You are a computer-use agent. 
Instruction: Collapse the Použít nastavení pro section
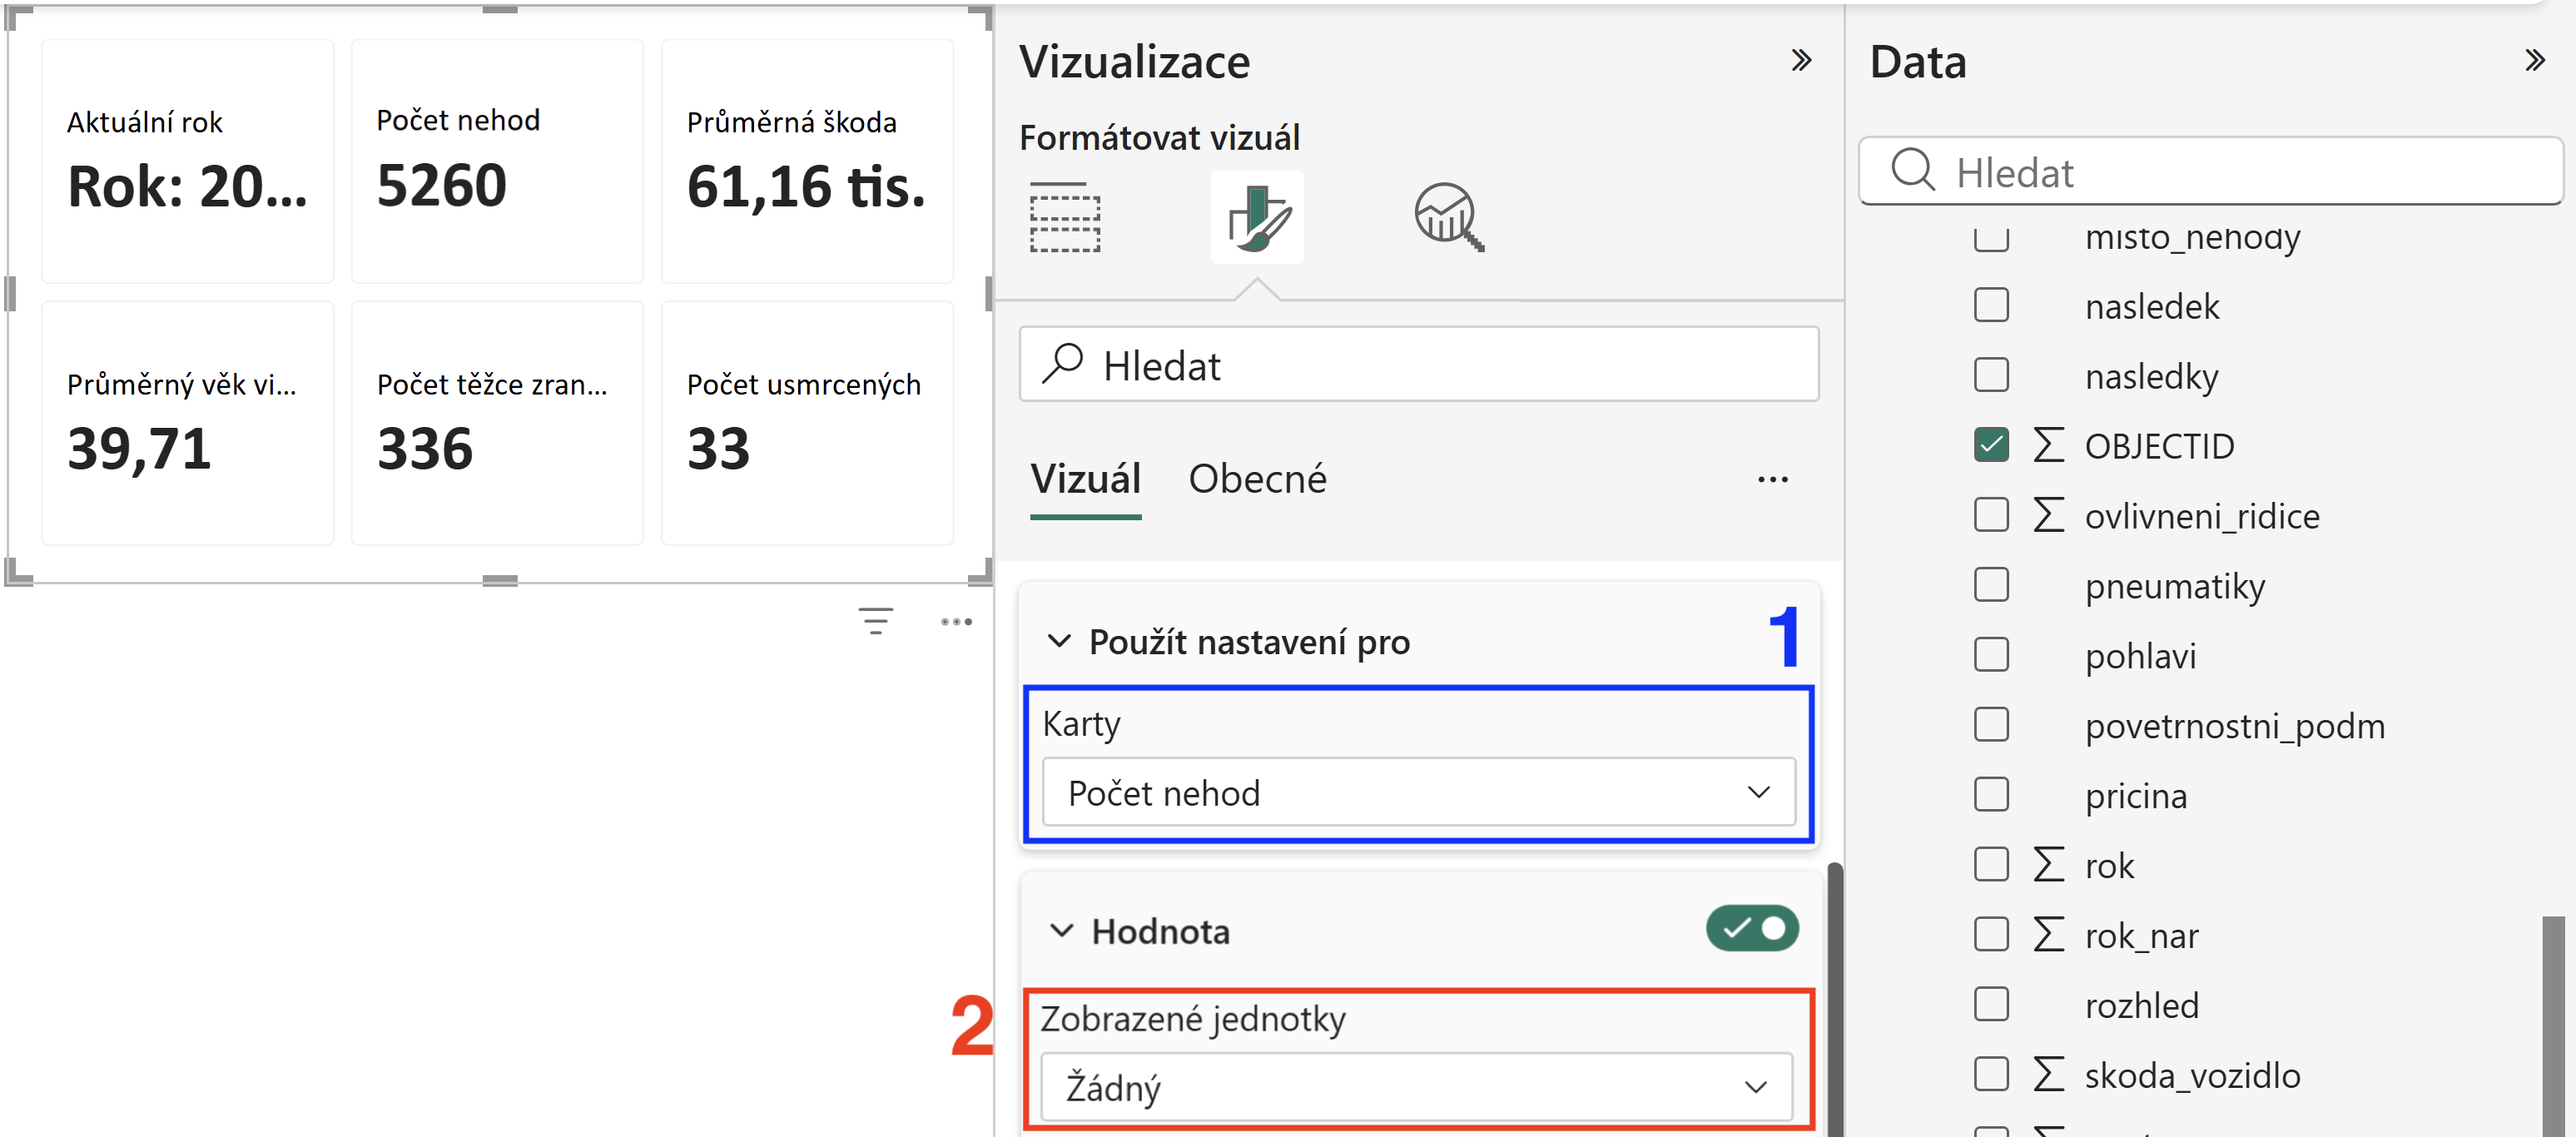click(x=1059, y=642)
